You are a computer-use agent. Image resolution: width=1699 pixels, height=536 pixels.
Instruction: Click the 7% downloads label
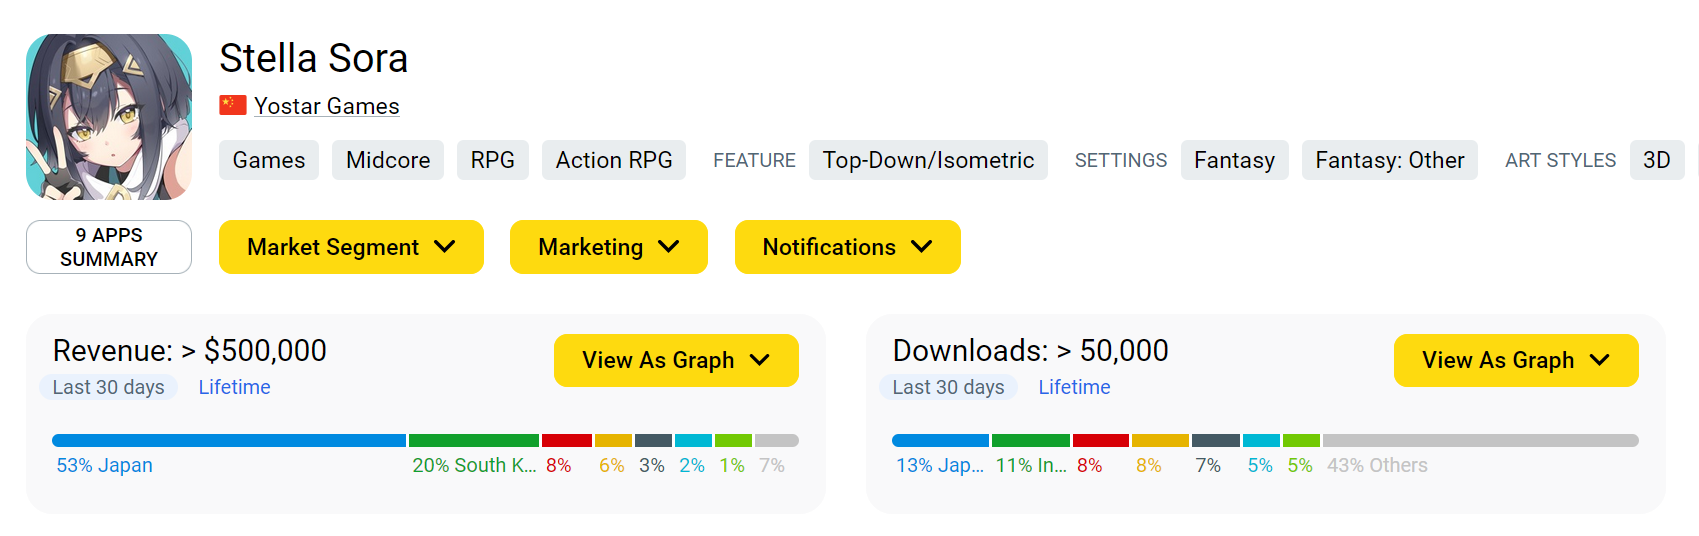click(1208, 465)
